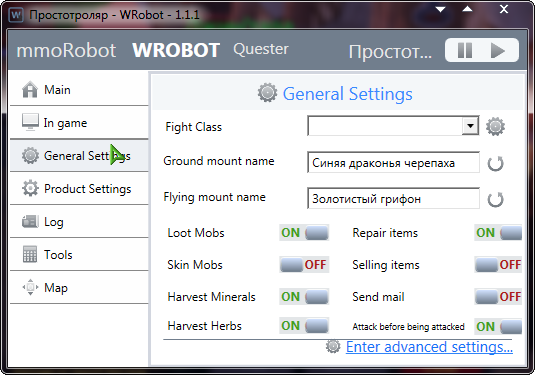This screenshot has height=375, width=535.
Task: Toggle Loot Mobs switch off
Action: coord(304,233)
